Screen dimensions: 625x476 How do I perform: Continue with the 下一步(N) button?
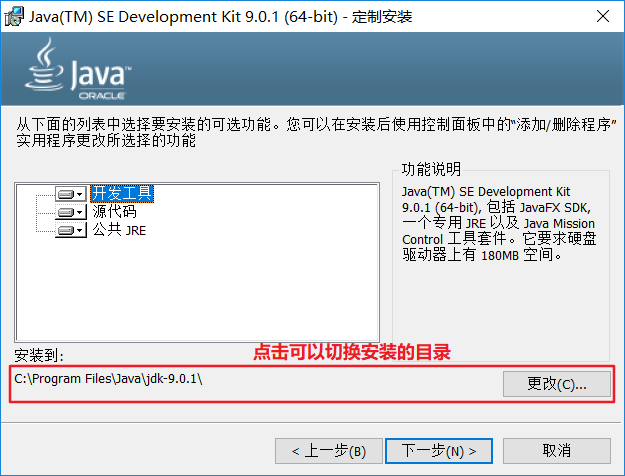439,451
